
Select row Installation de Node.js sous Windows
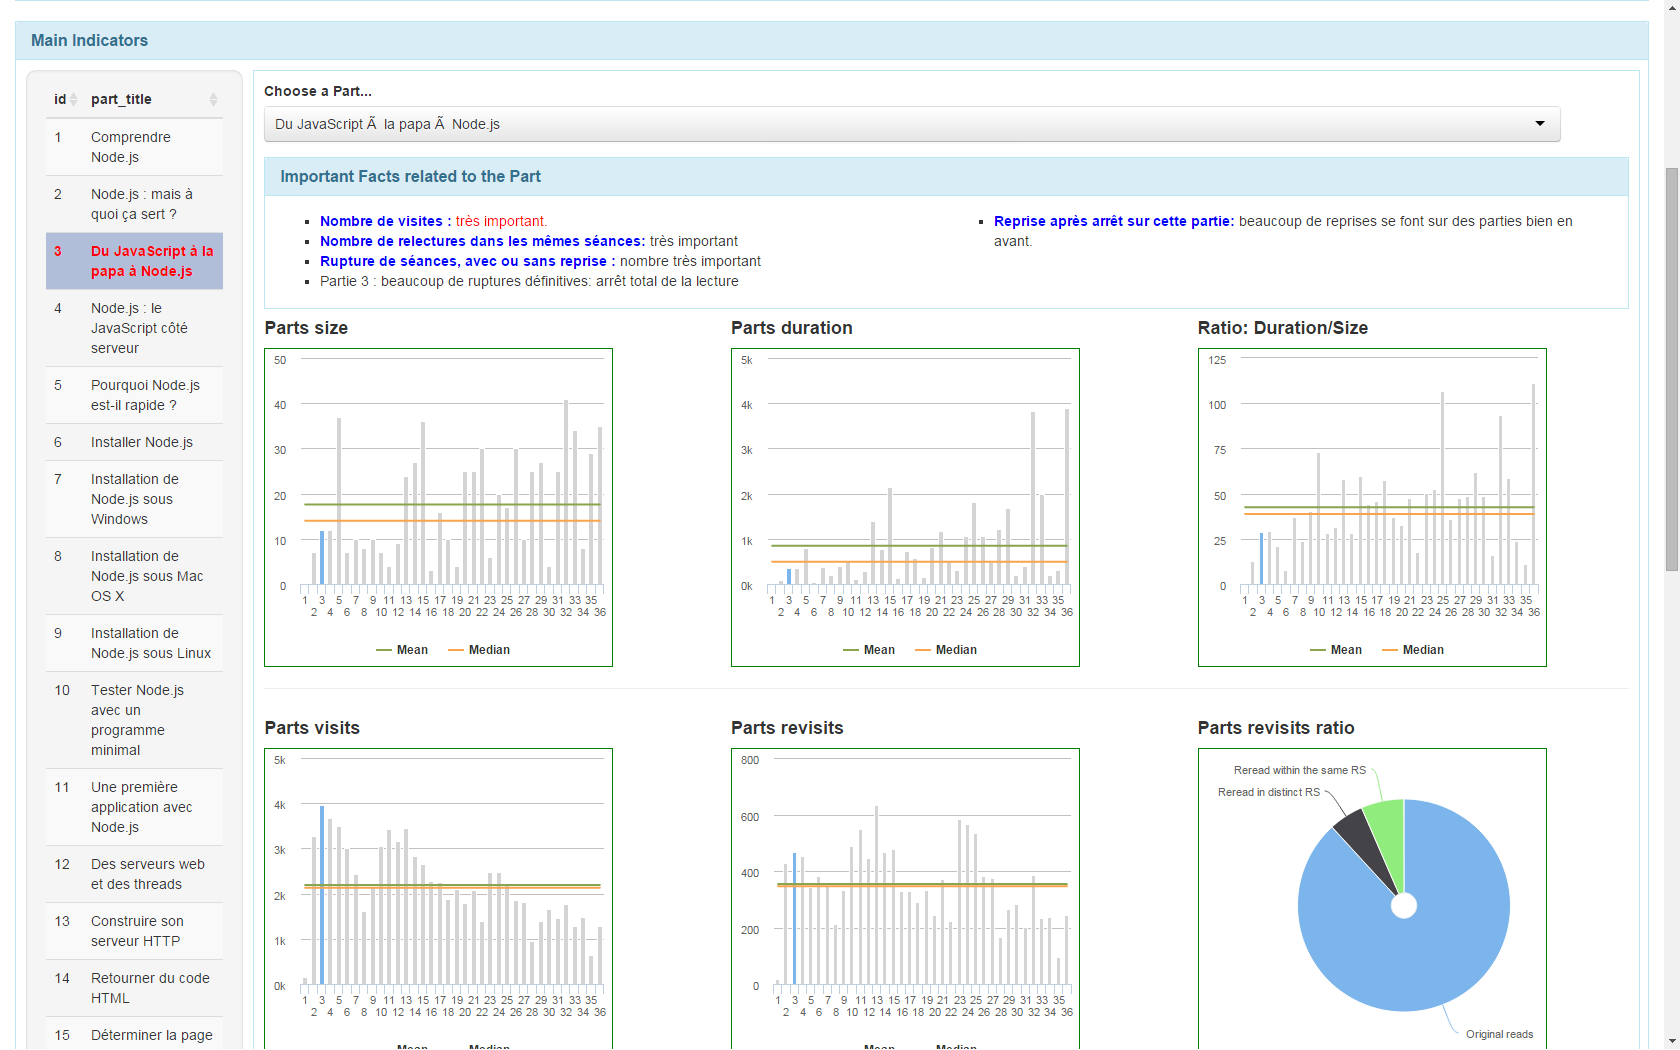[x=134, y=499]
